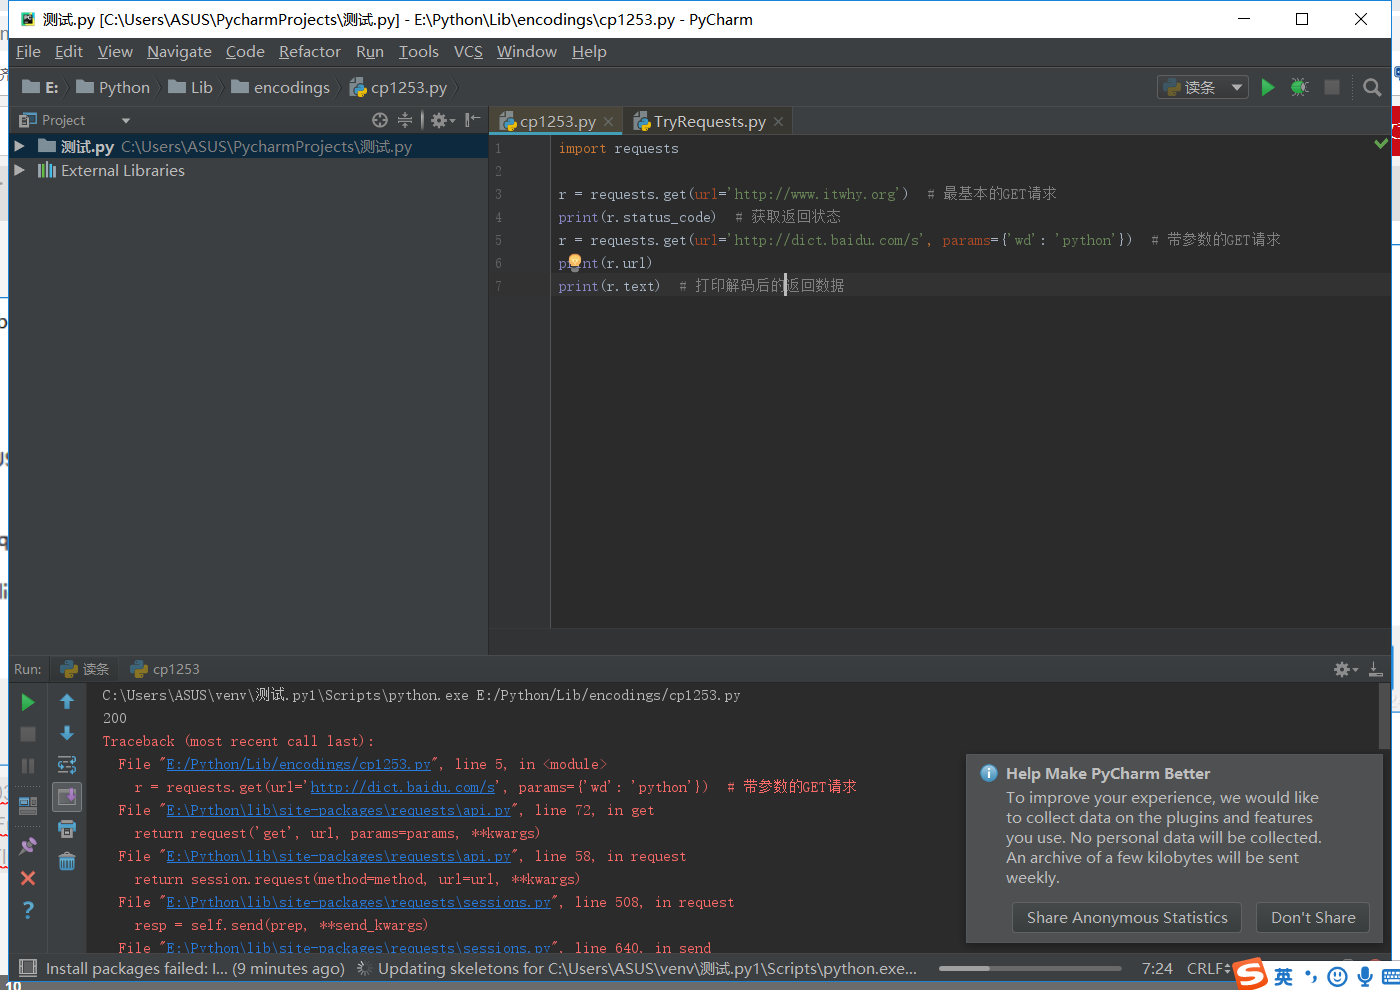This screenshot has height=990, width=1400.
Task: Click the tool window quick-access icon in status bar
Action: 28,968
